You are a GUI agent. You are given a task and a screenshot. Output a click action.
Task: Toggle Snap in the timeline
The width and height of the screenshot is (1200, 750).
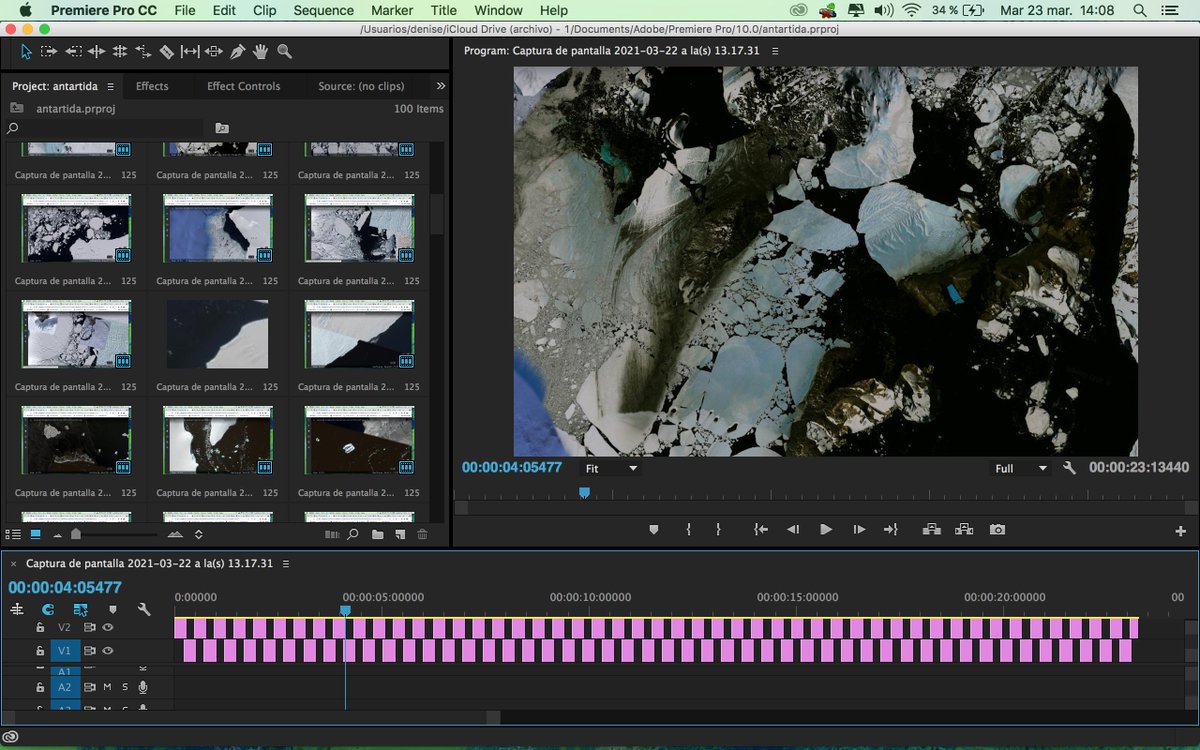click(x=48, y=609)
